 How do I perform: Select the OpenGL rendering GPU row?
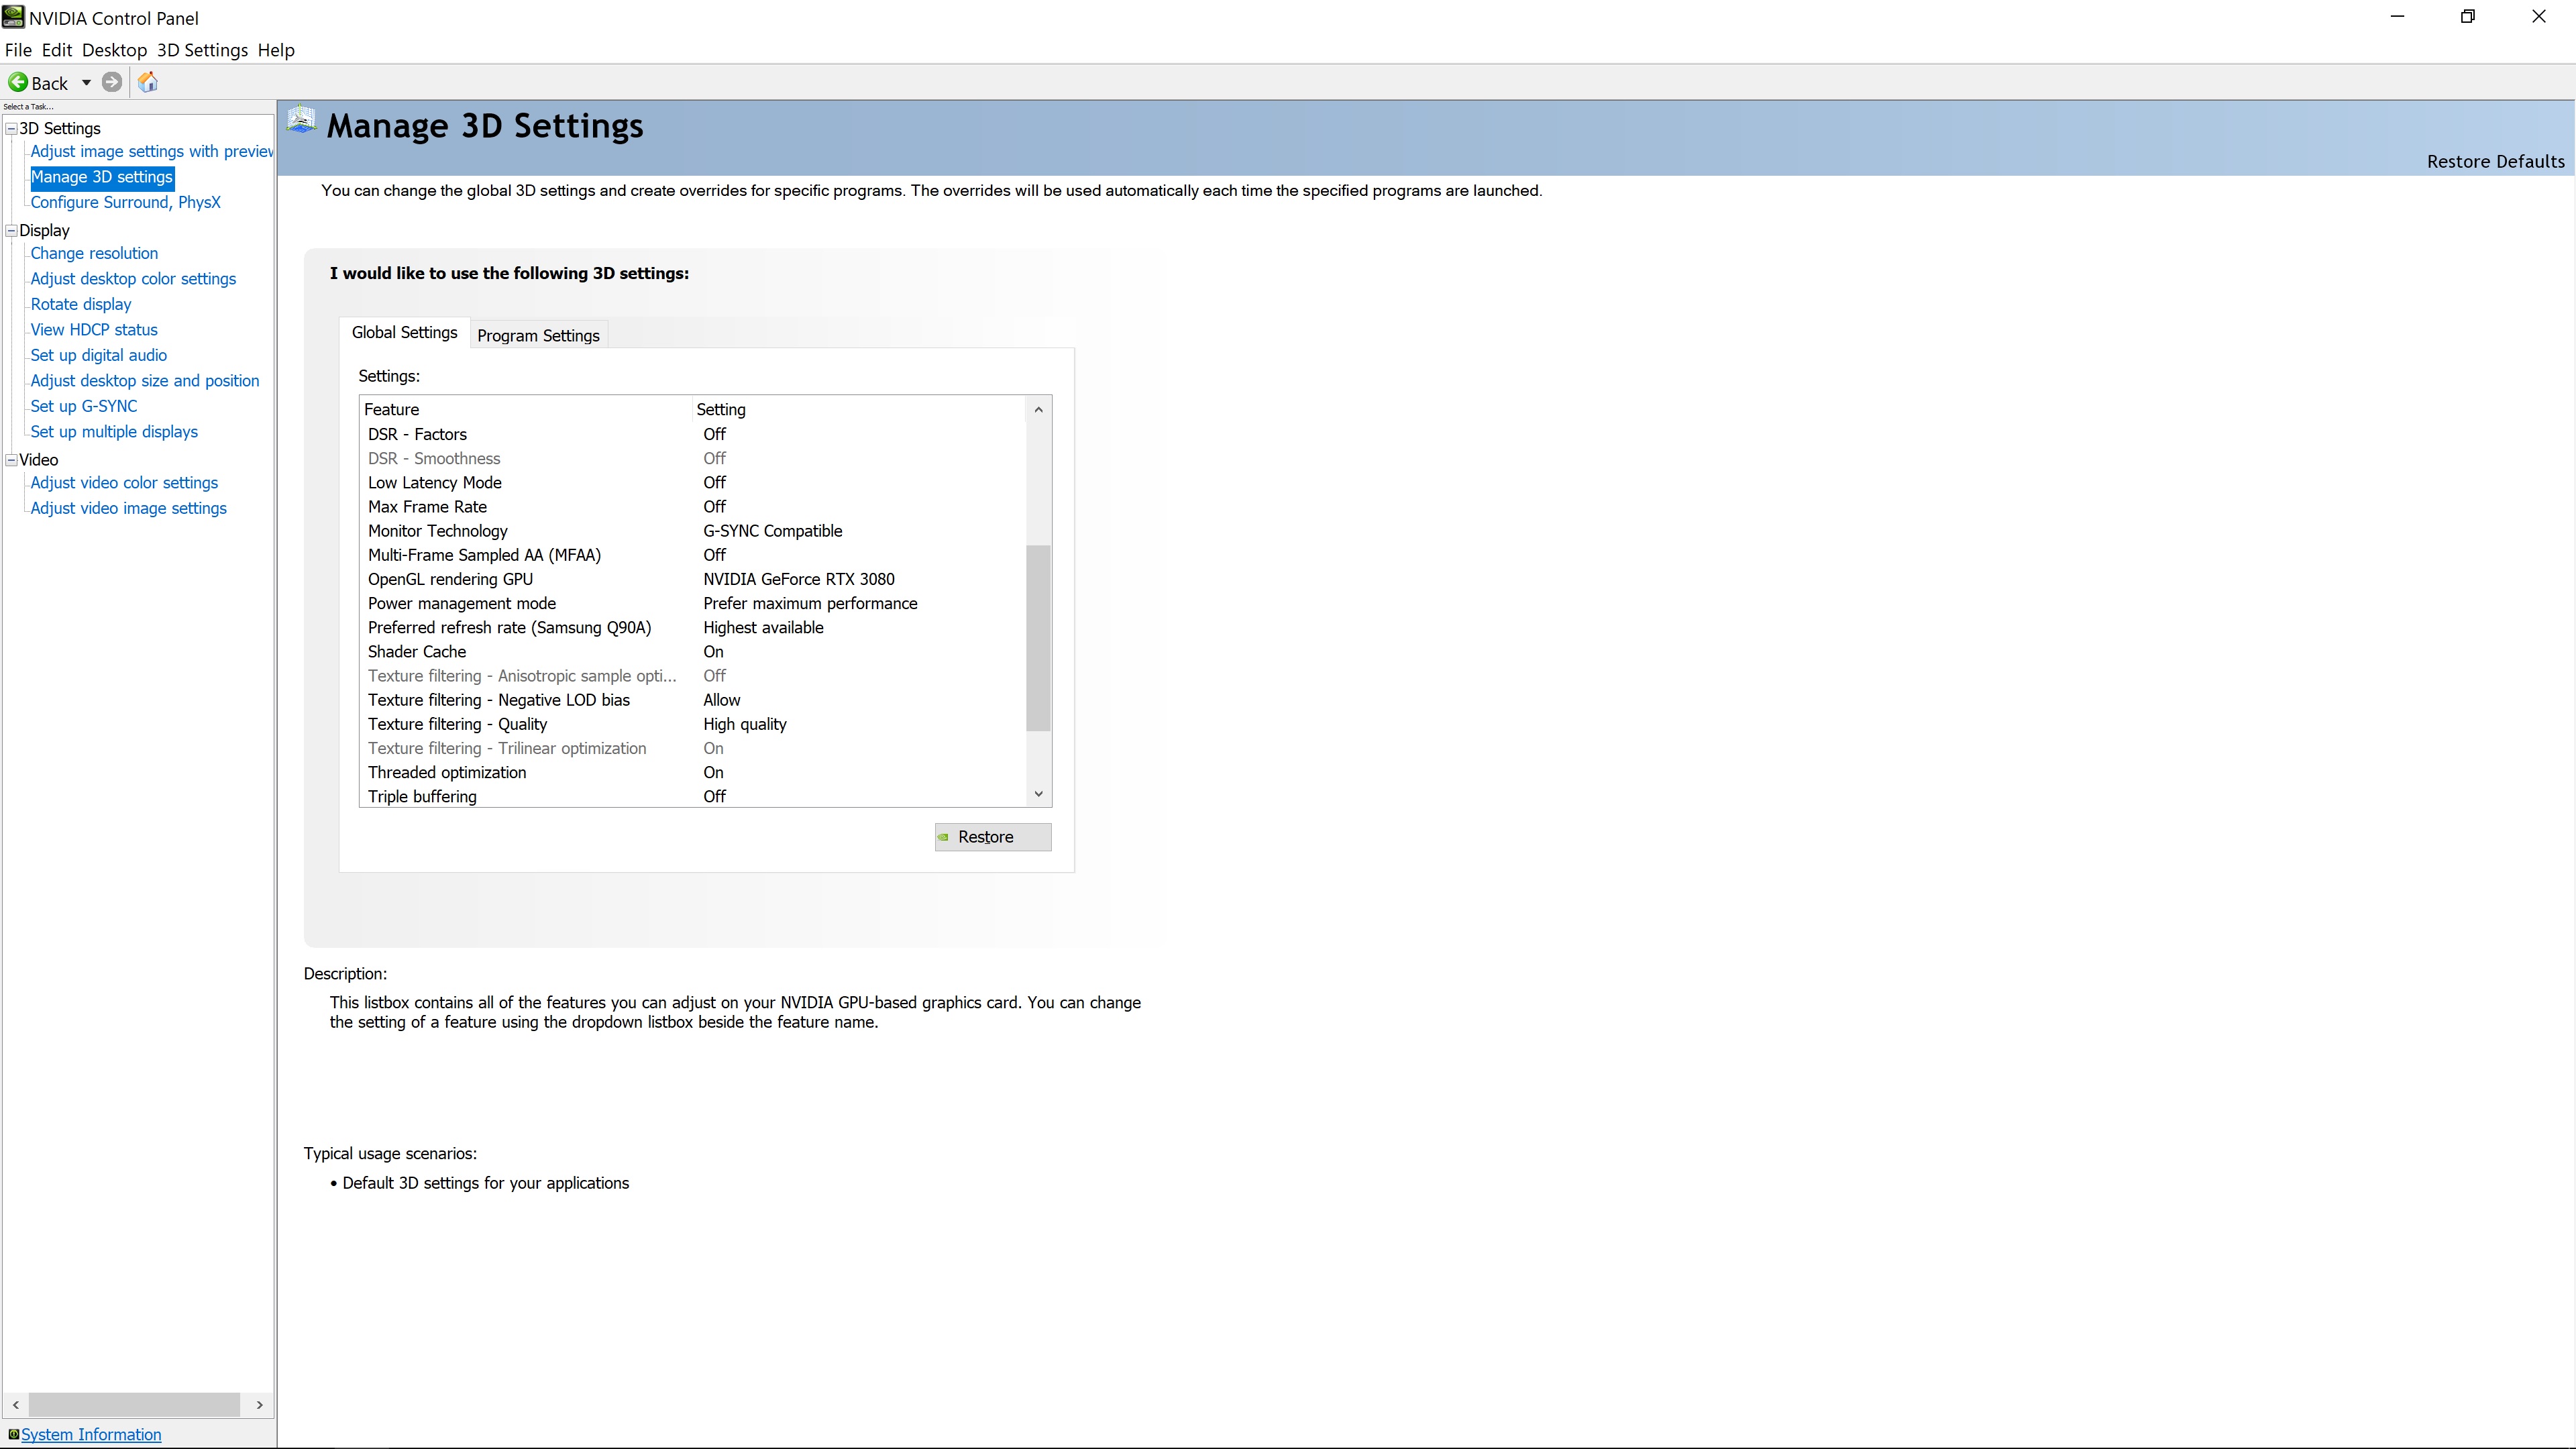693,579
